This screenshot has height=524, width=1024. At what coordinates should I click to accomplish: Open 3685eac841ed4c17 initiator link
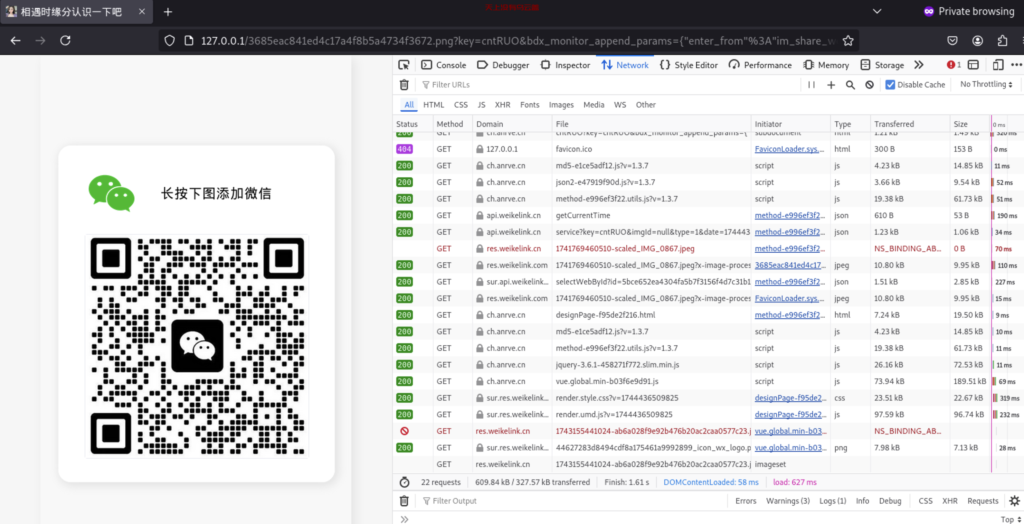(x=791, y=265)
